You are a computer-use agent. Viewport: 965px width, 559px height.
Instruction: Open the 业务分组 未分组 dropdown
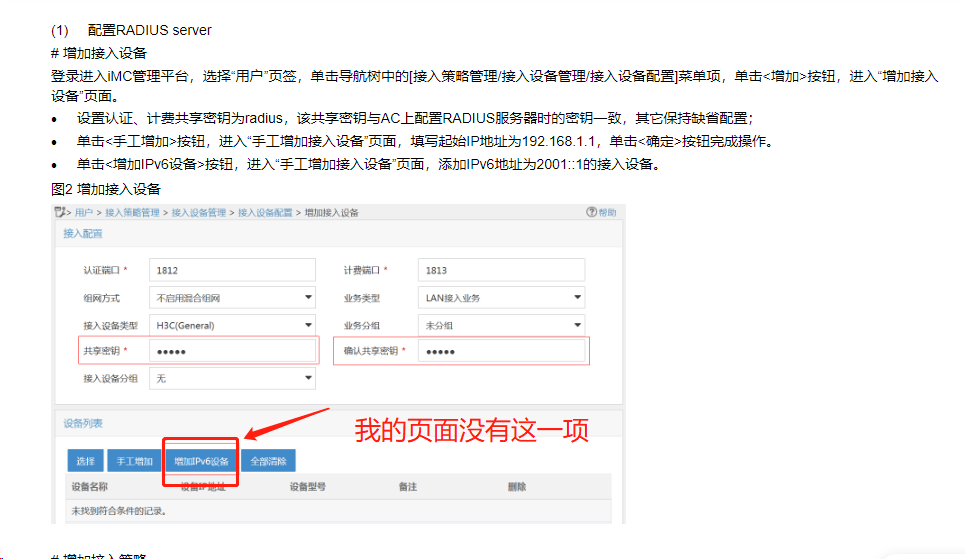[501, 325]
